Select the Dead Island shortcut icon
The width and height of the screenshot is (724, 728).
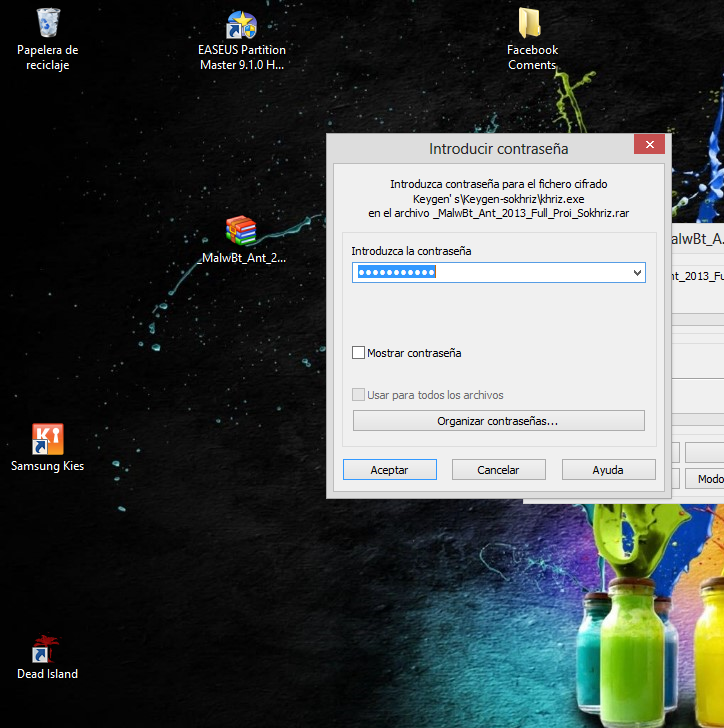[x=46, y=649]
